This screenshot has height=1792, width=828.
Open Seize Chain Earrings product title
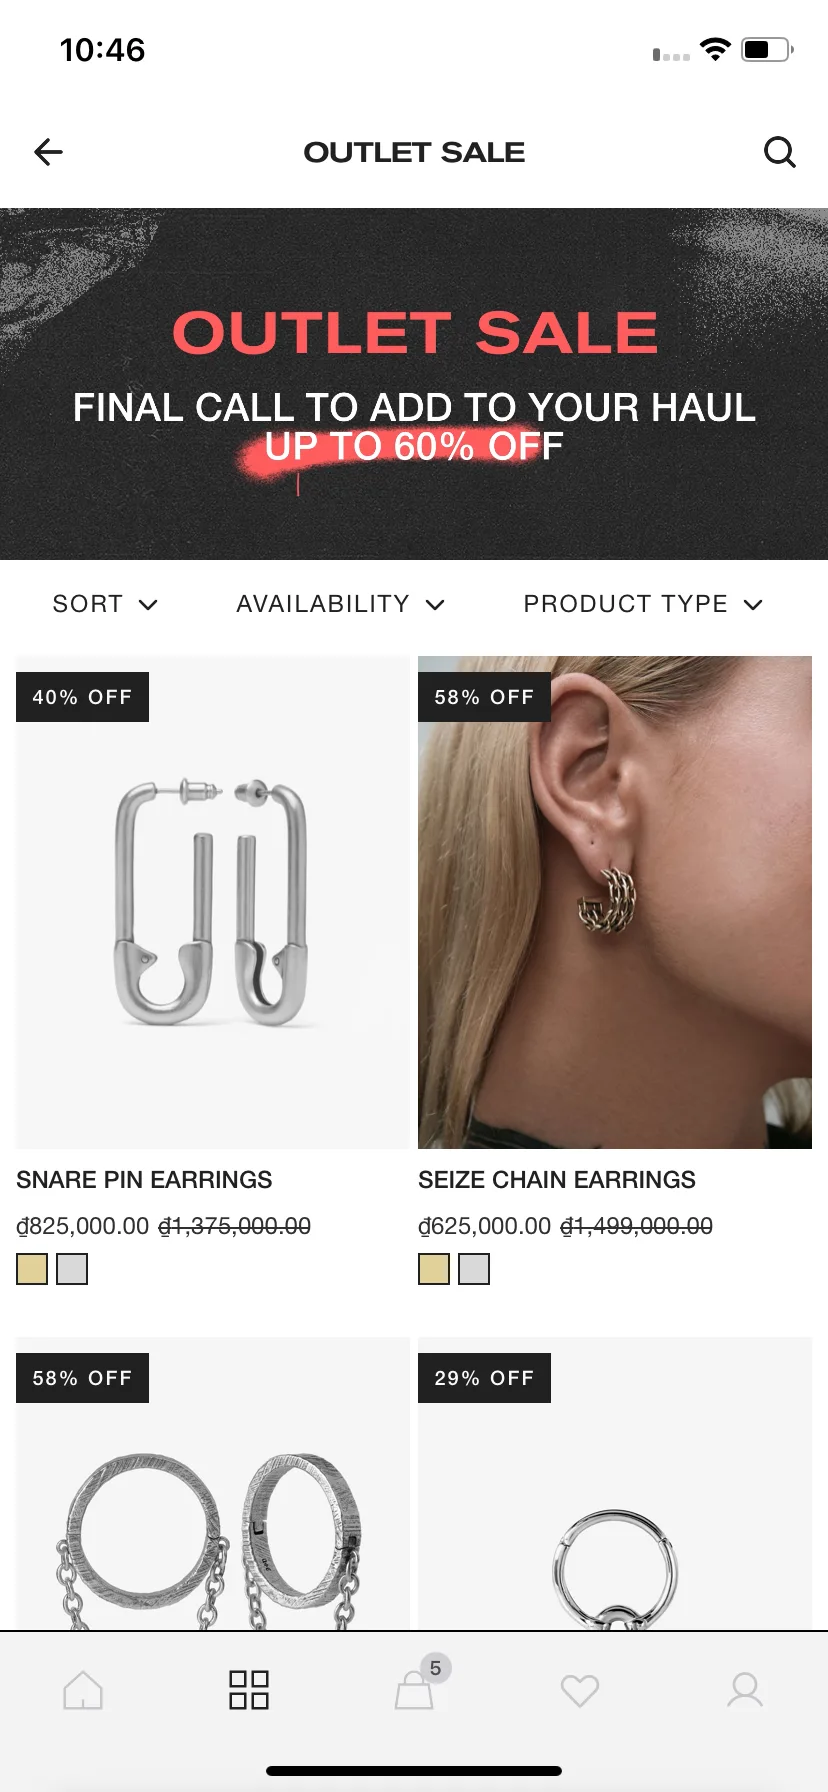coord(557,1180)
